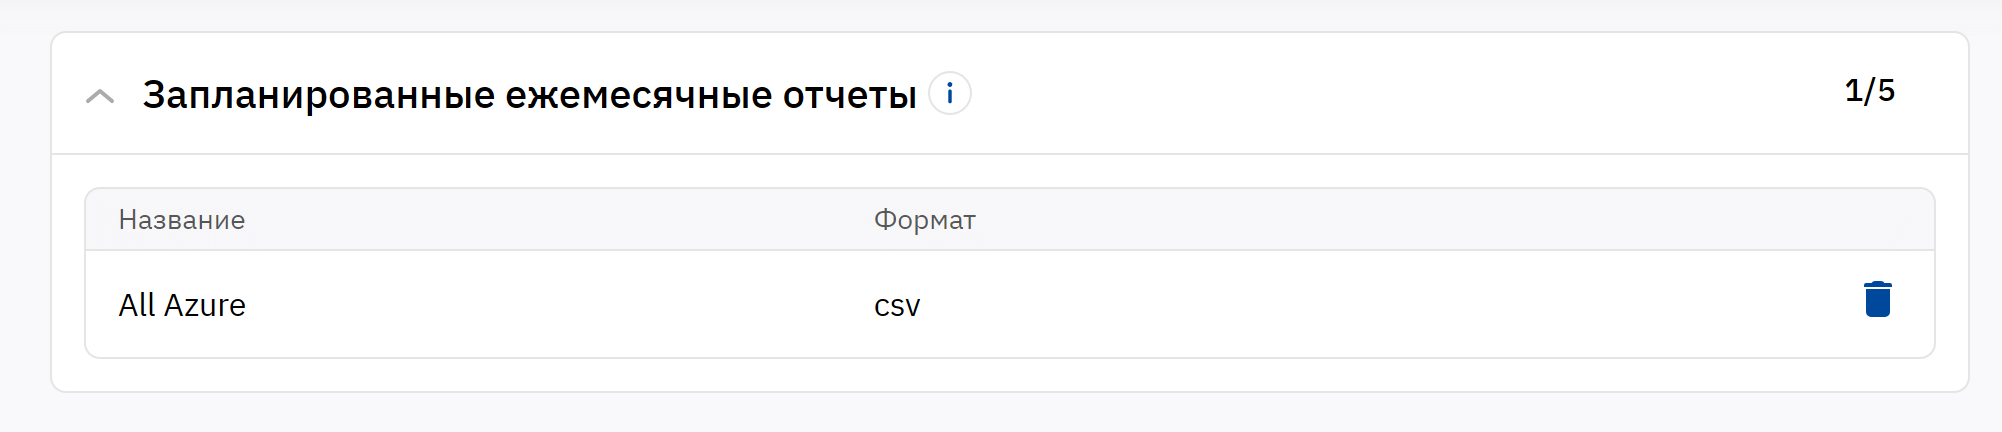Image resolution: width=2002 pixels, height=432 pixels.
Task: Click the "All Azure" text in the table
Action: [x=182, y=305]
